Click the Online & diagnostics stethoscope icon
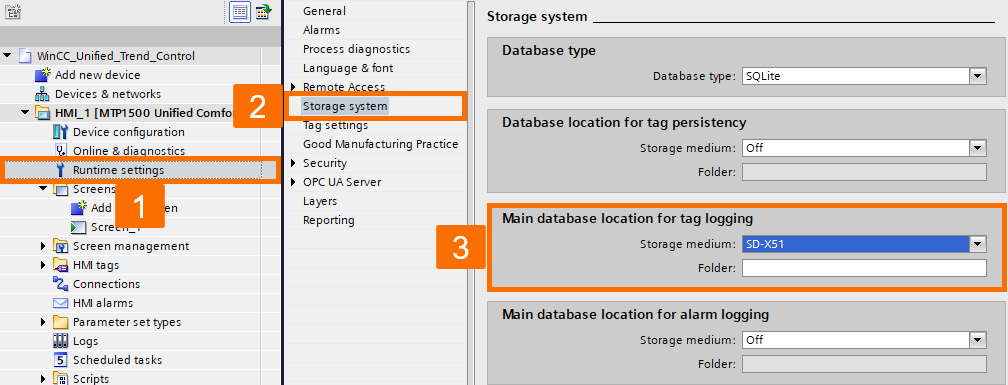This screenshot has width=1008, height=385. [x=61, y=151]
